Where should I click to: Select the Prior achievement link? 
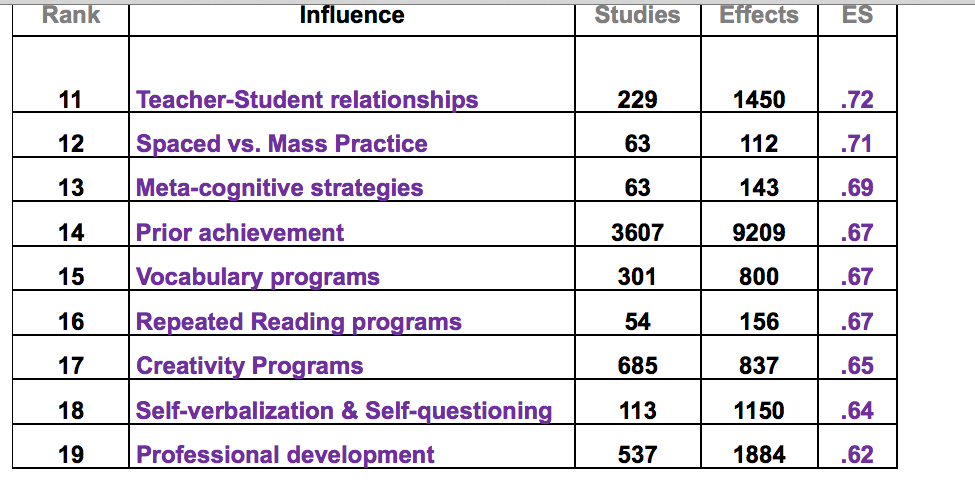[240, 233]
